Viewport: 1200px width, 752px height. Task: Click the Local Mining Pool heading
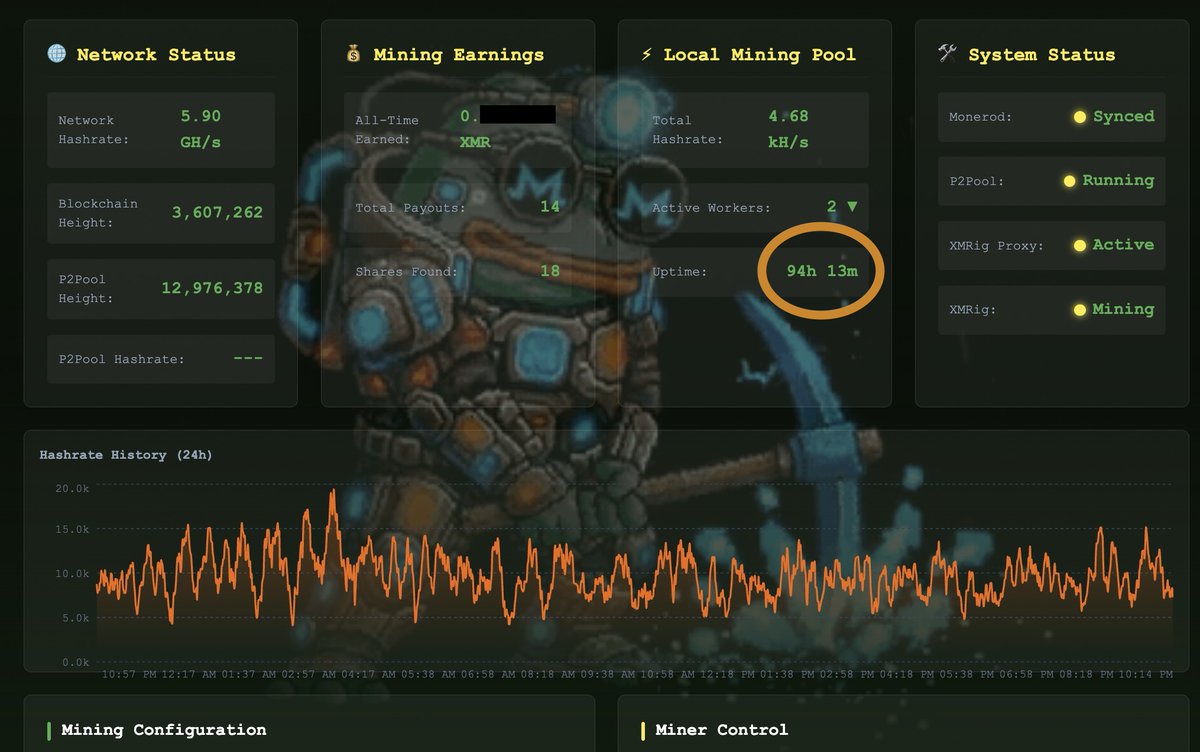point(760,54)
